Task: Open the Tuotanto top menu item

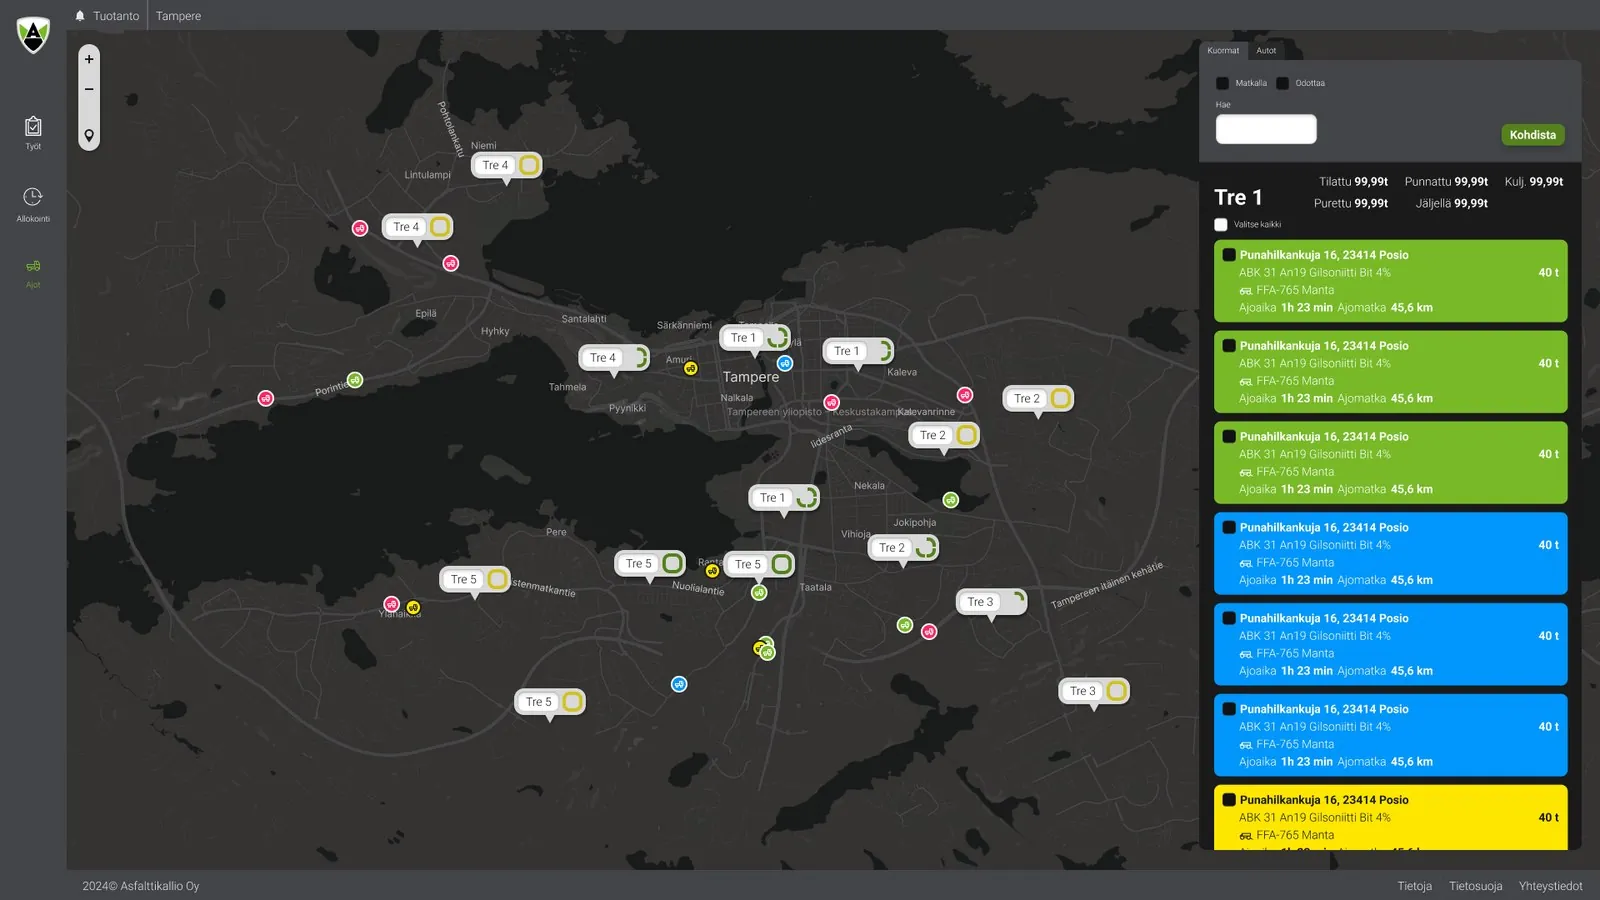Action: 116,16
